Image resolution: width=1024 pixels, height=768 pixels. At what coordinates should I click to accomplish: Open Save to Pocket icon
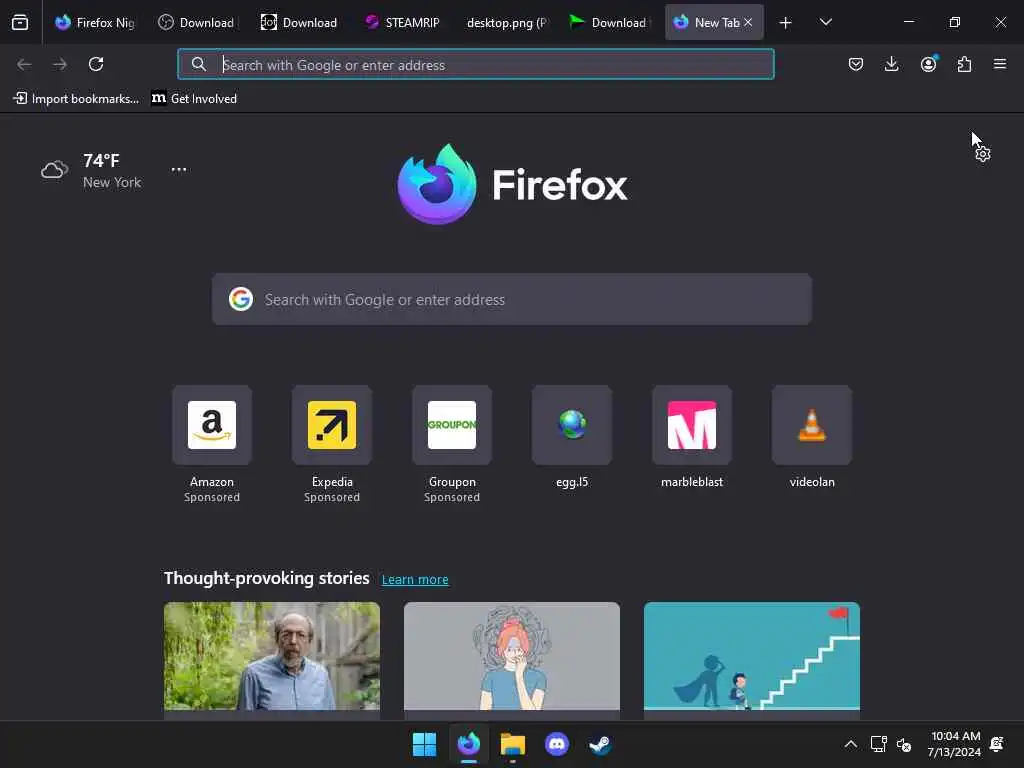pyautogui.click(x=856, y=64)
